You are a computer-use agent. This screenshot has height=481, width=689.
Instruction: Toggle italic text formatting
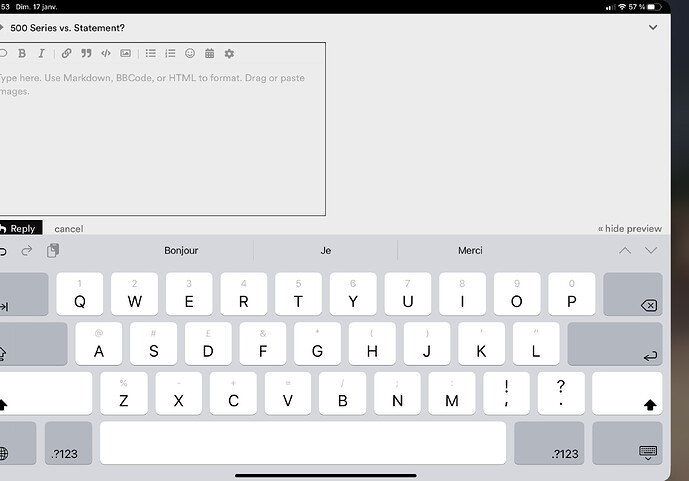coord(41,53)
